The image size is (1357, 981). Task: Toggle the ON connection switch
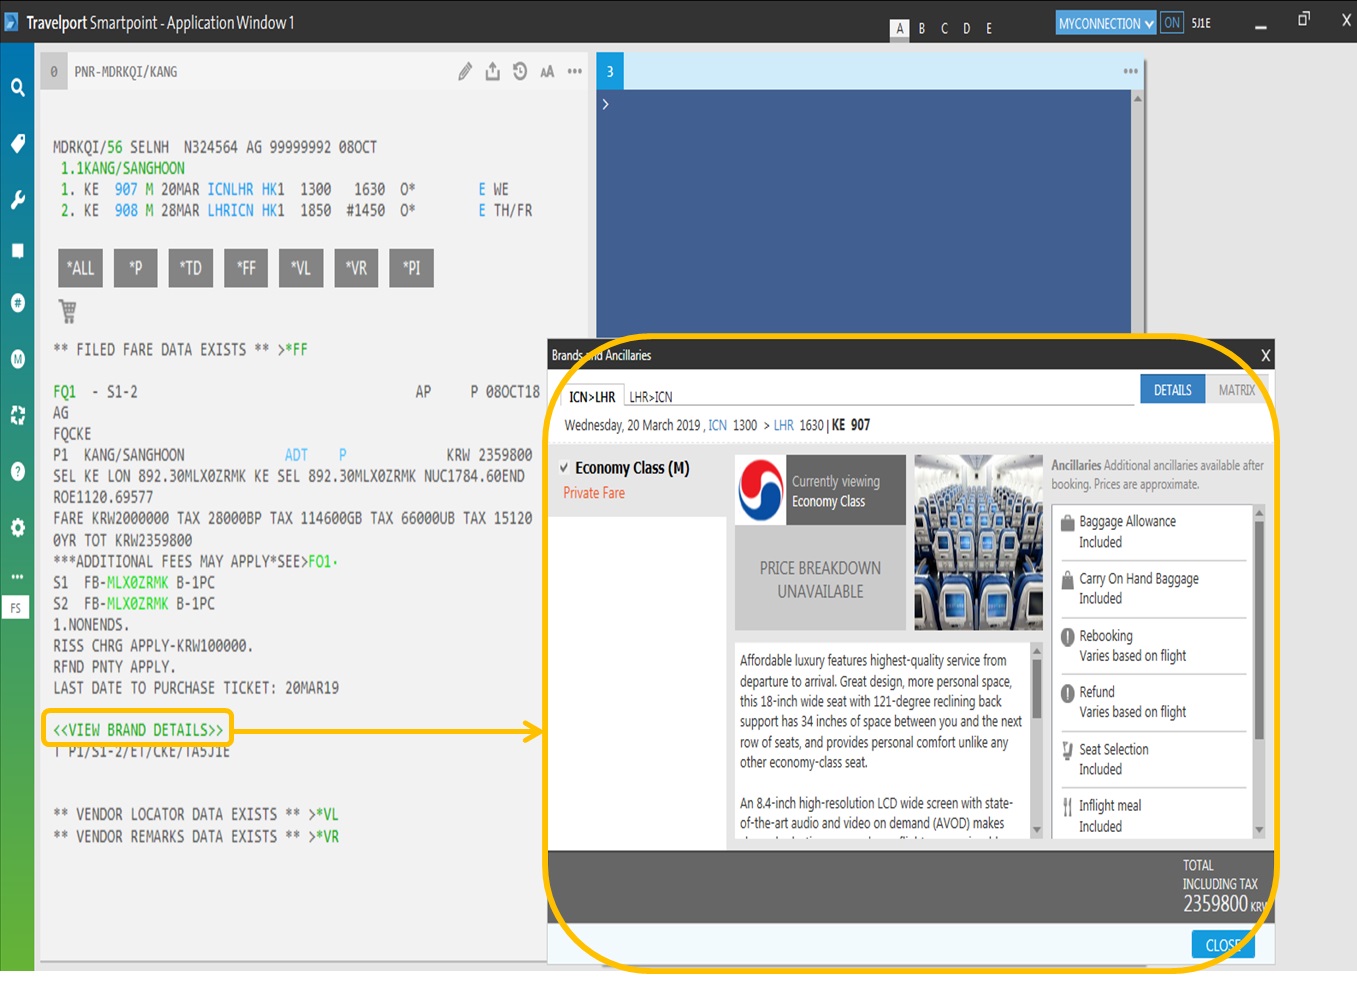[x=1172, y=23]
